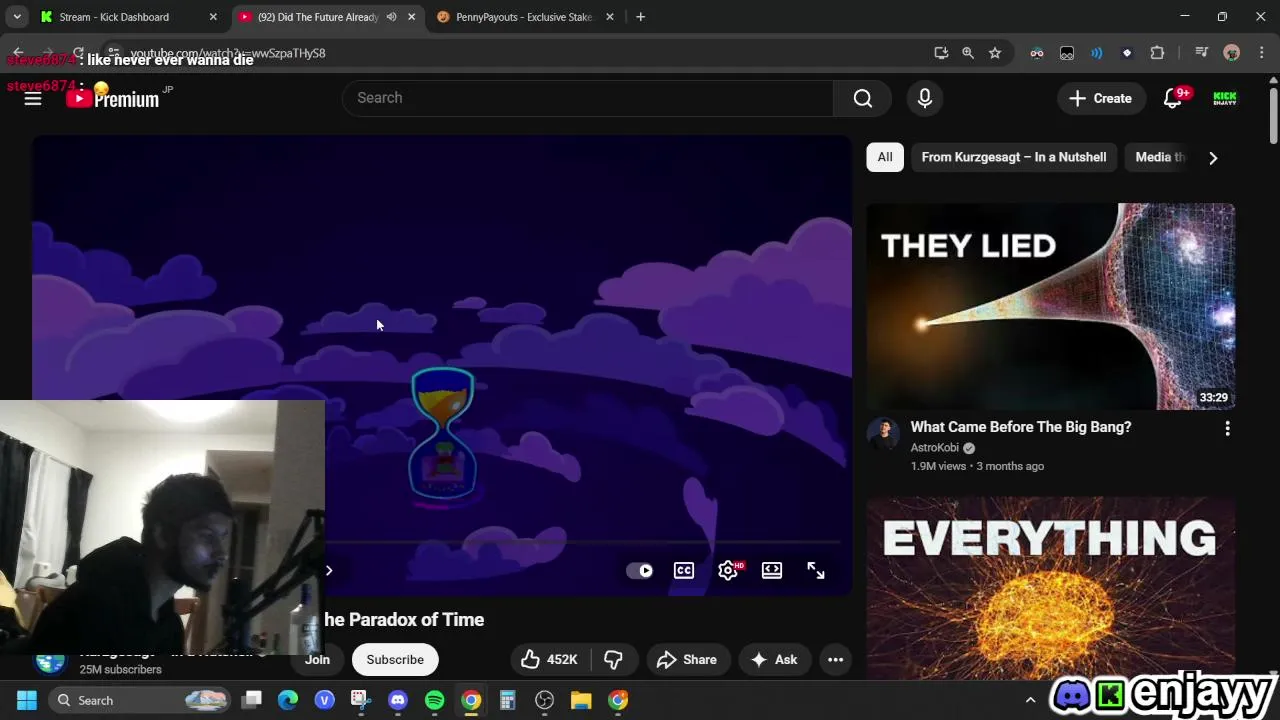The image size is (1280, 720).
Task: Click the search magnifier button
Action: click(x=862, y=98)
